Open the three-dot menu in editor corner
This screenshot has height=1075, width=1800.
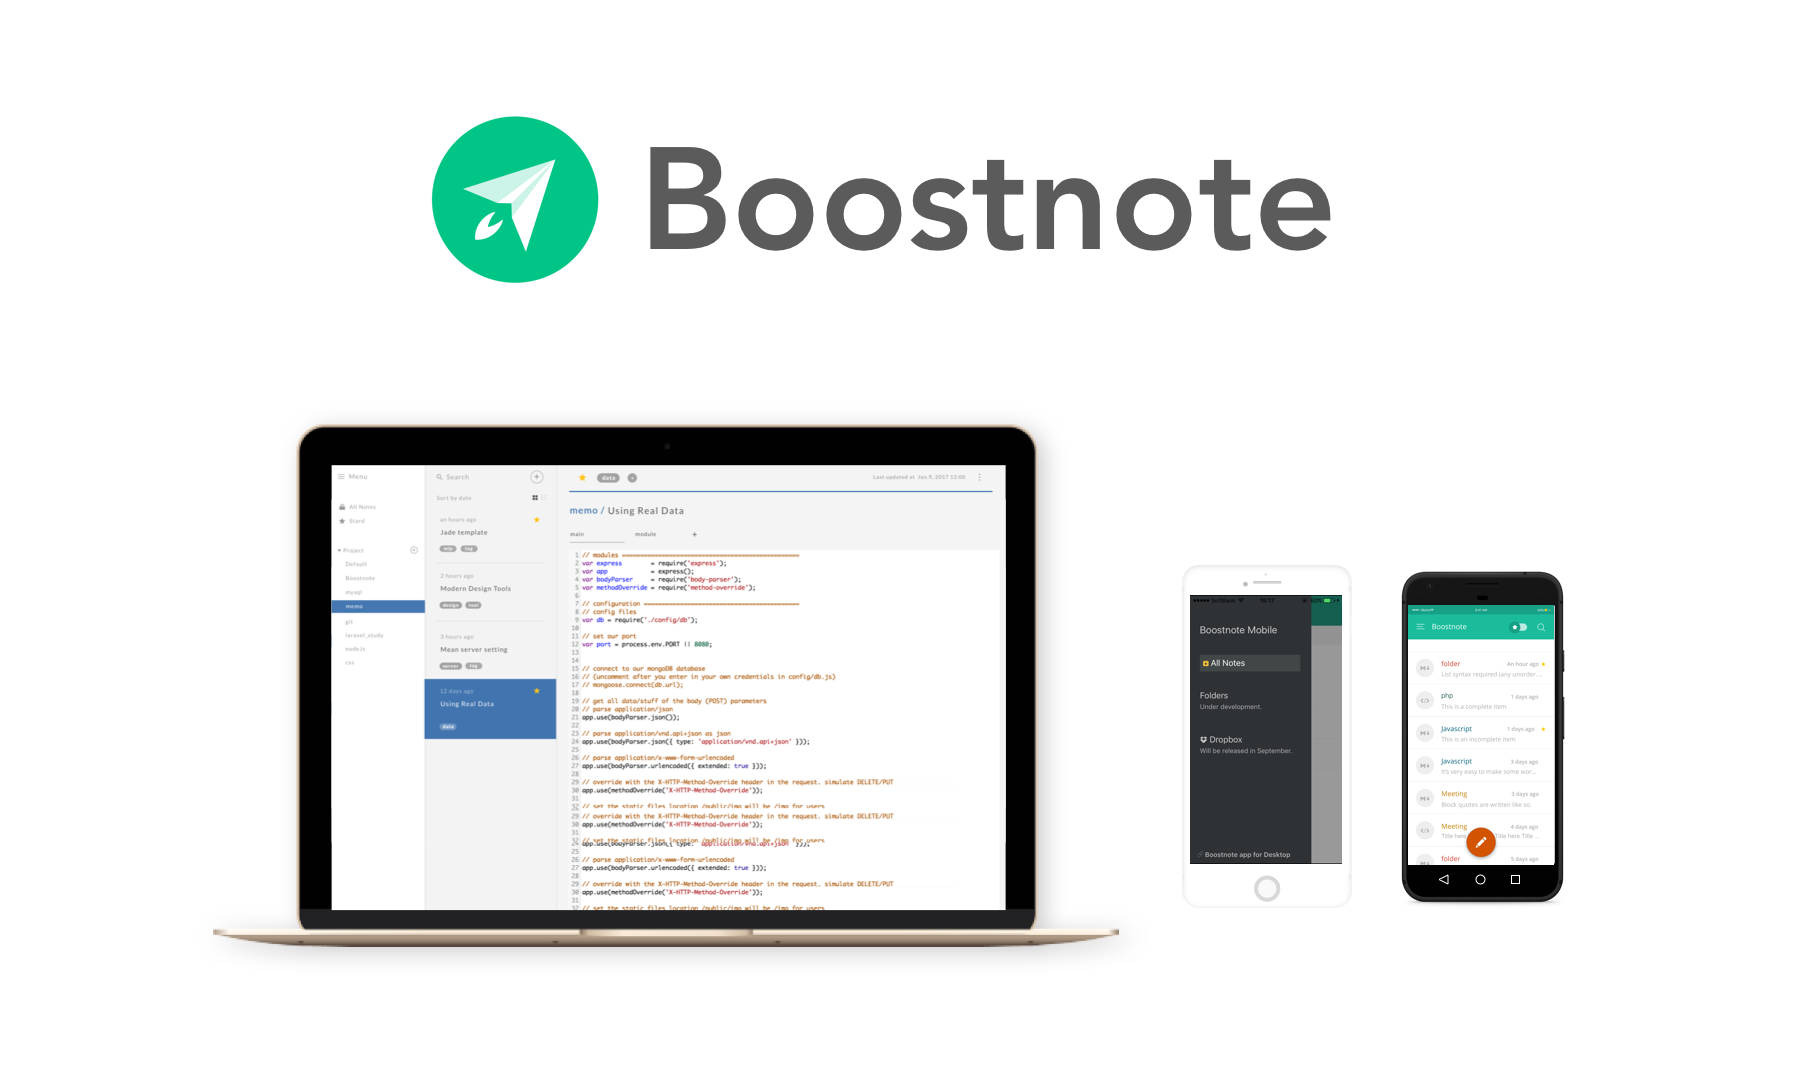(980, 477)
